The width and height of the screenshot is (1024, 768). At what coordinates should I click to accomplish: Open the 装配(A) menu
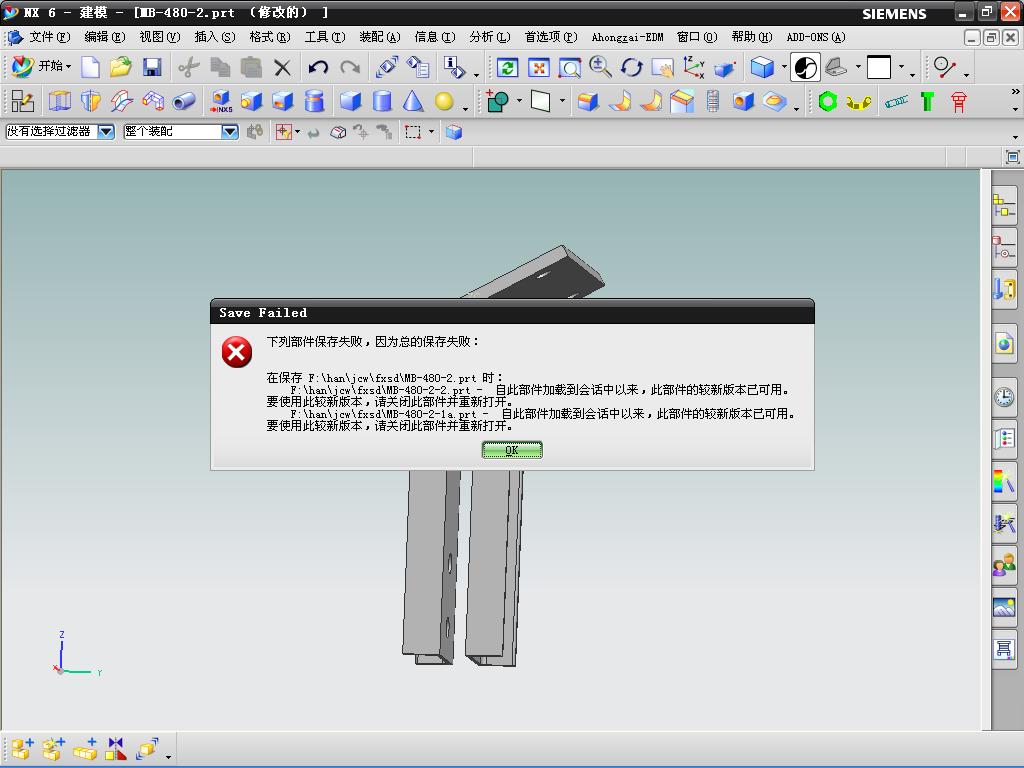pyautogui.click(x=379, y=37)
